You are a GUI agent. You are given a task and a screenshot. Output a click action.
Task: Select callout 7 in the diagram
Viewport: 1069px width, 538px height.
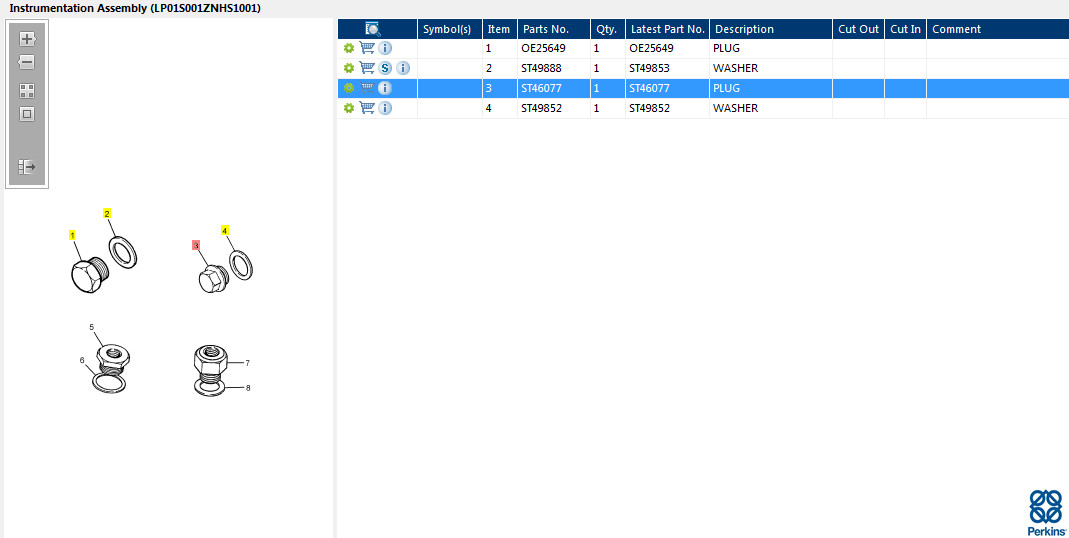247,363
